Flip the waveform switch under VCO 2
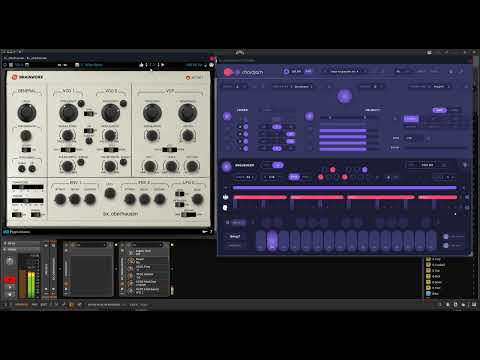Image resolution: width=480 pixels, height=360 pixels. (111, 150)
